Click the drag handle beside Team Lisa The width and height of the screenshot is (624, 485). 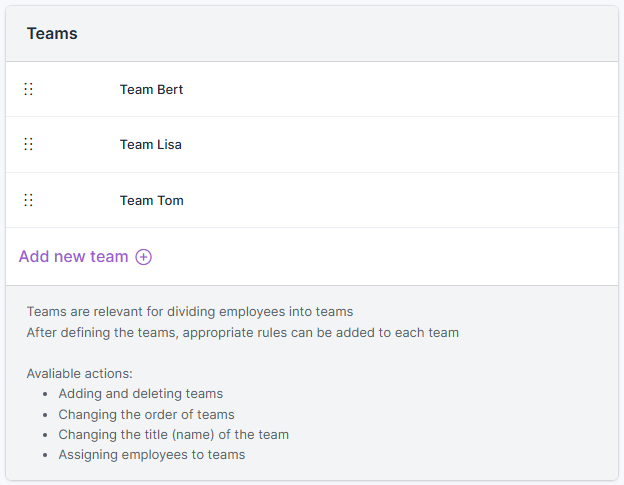pyautogui.click(x=28, y=144)
